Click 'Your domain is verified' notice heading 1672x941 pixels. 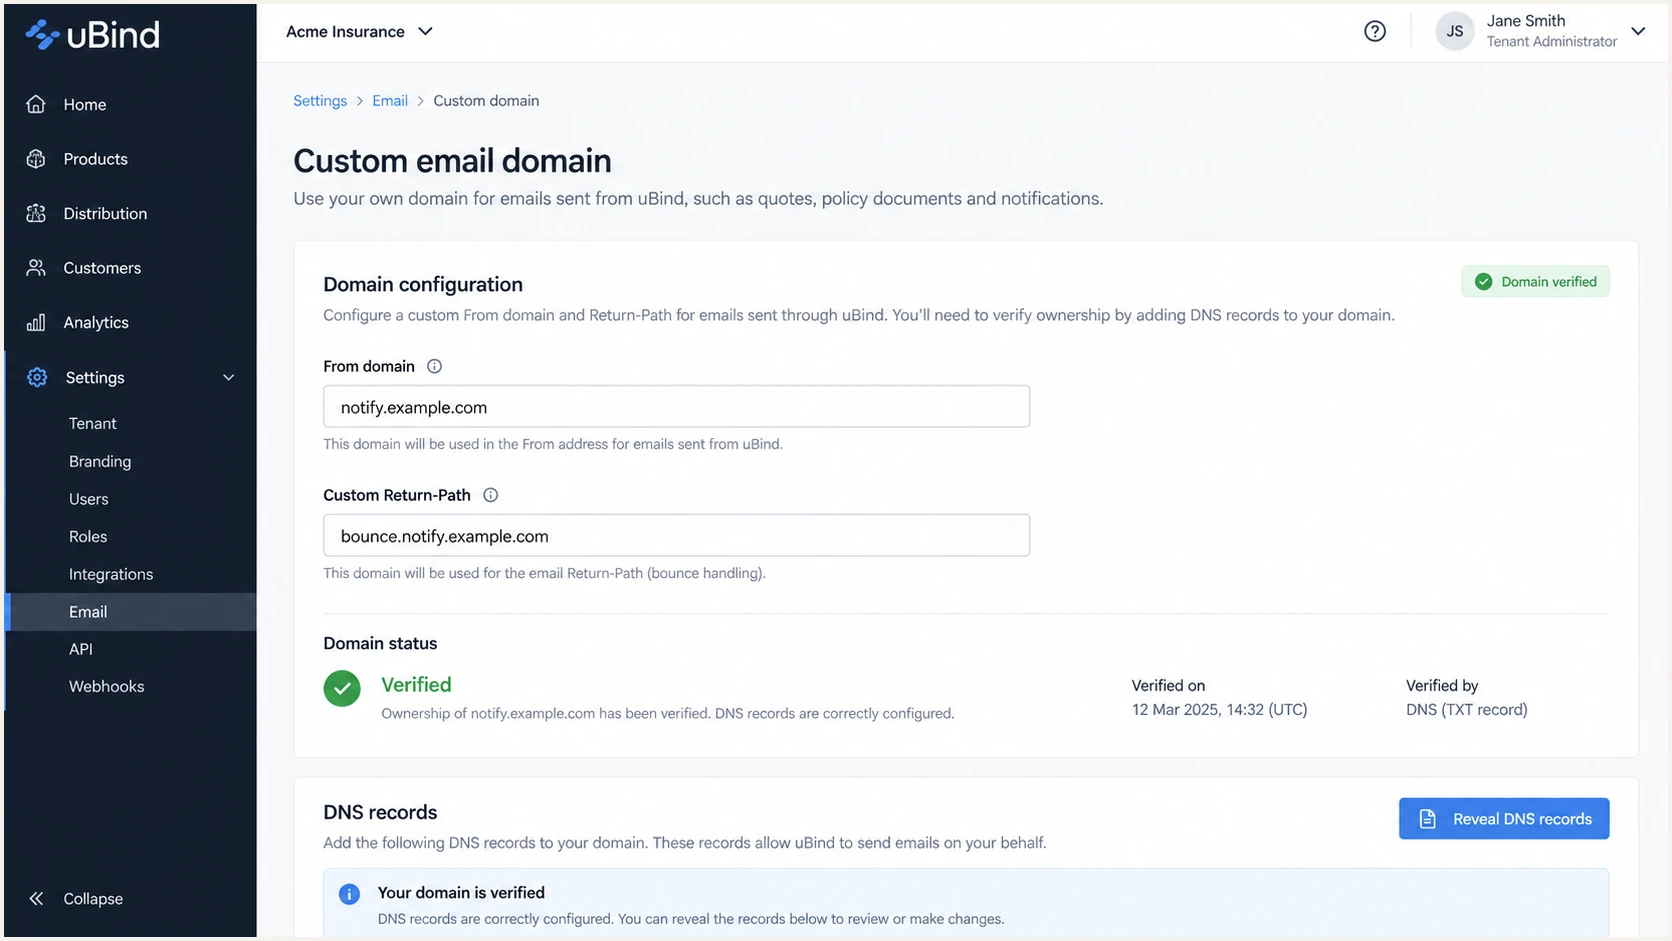tap(461, 893)
